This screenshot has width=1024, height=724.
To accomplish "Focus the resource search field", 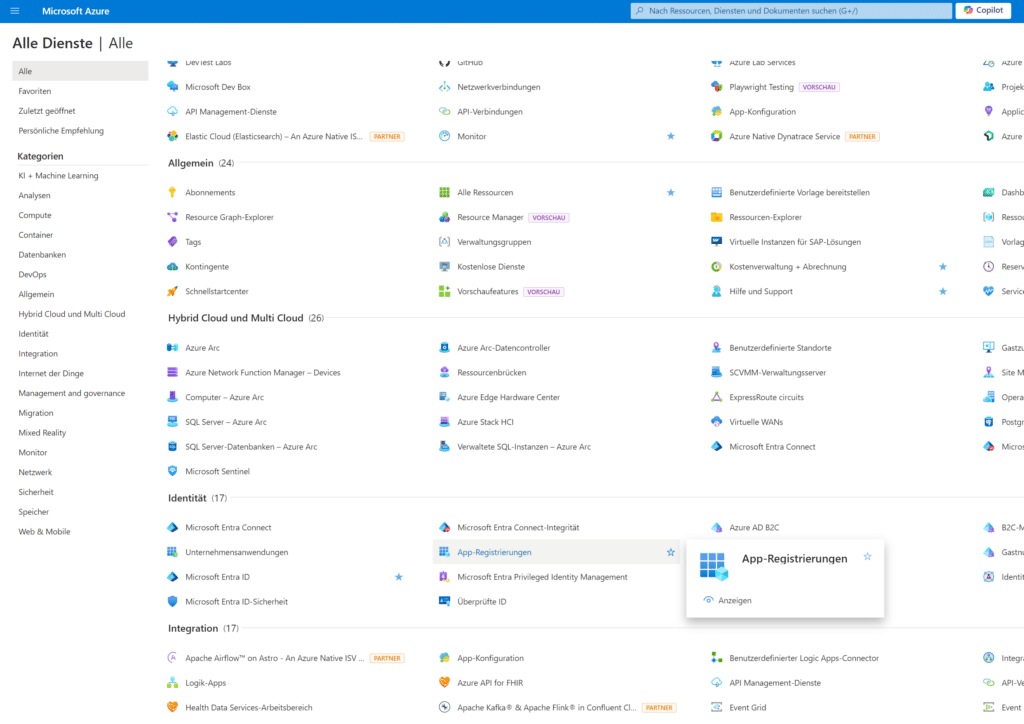I will [x=790, y=10].
